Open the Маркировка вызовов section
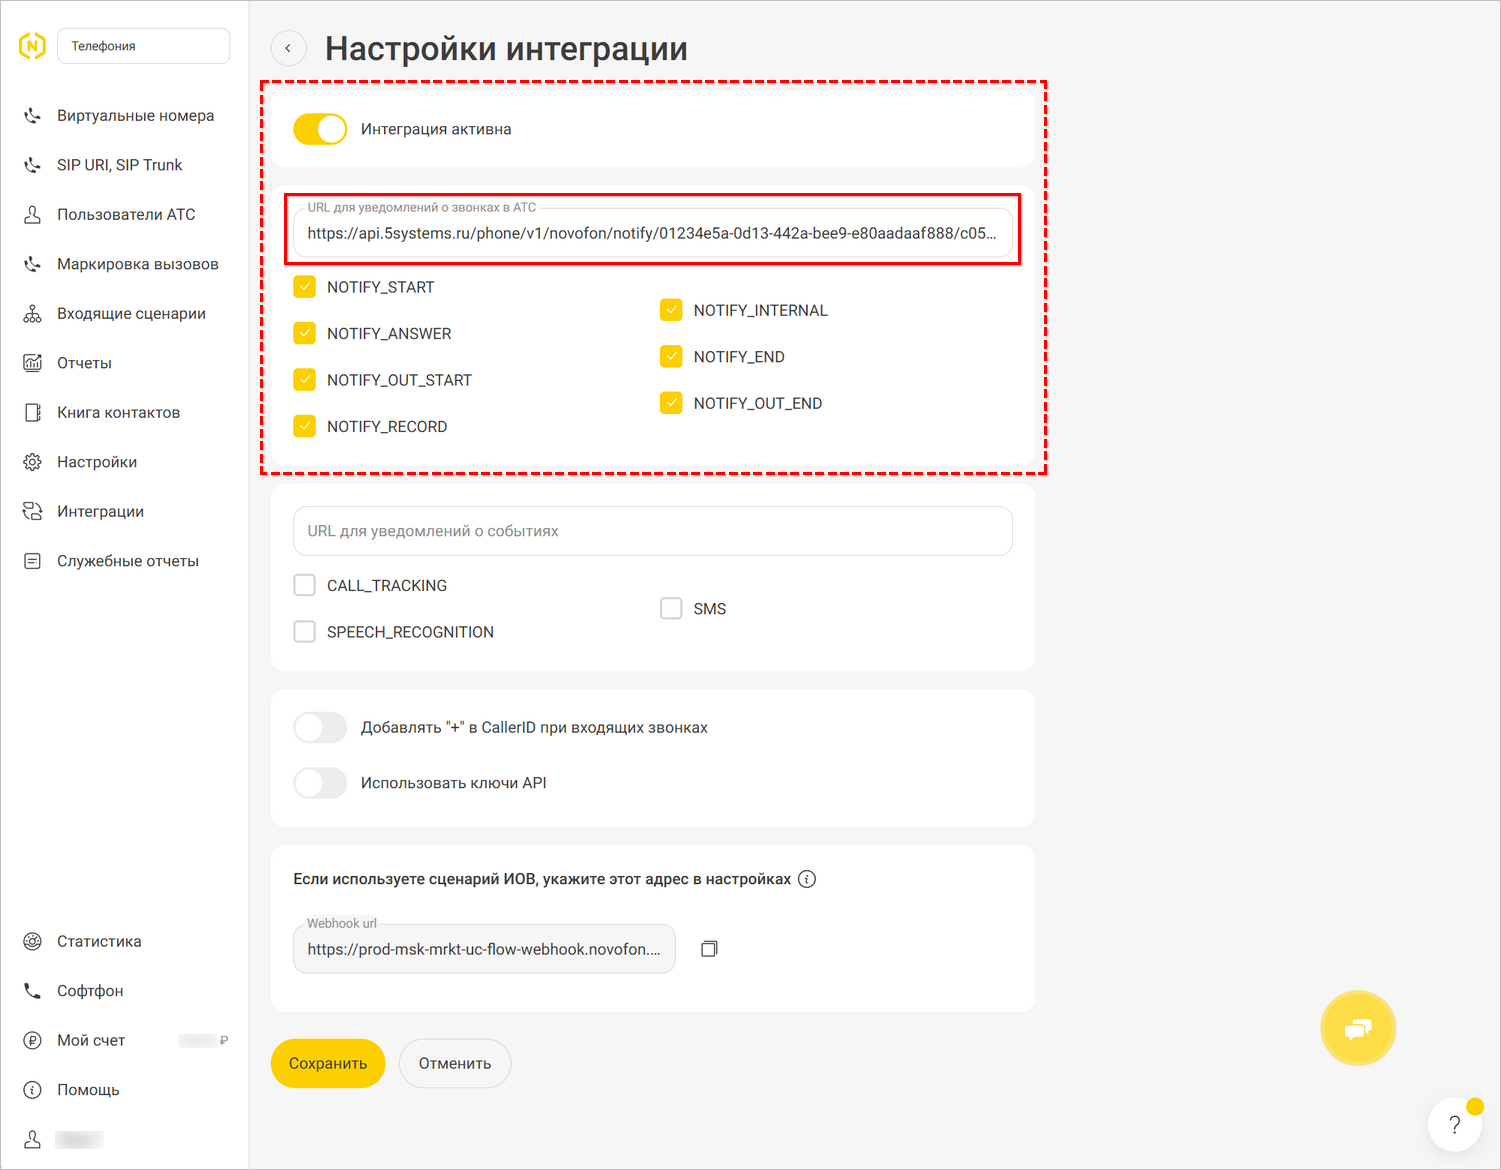This screenshot has width=1501, height=1170. (32, 263)
